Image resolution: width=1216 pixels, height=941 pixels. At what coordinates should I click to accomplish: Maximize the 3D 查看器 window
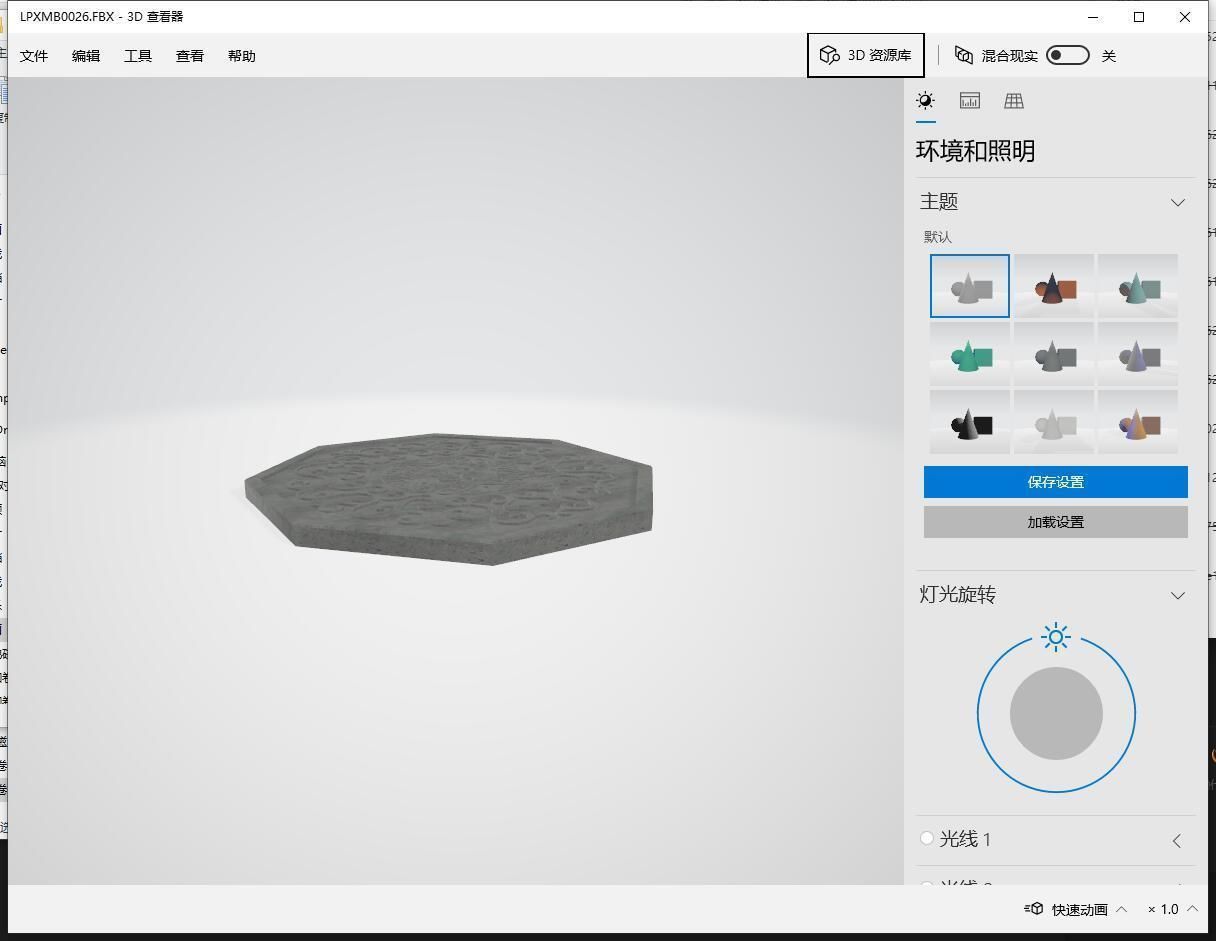click(x=1139, y=17)
